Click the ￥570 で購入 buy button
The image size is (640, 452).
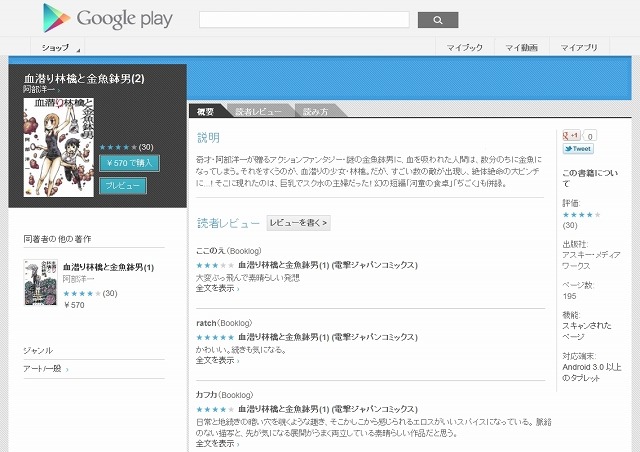129,163
